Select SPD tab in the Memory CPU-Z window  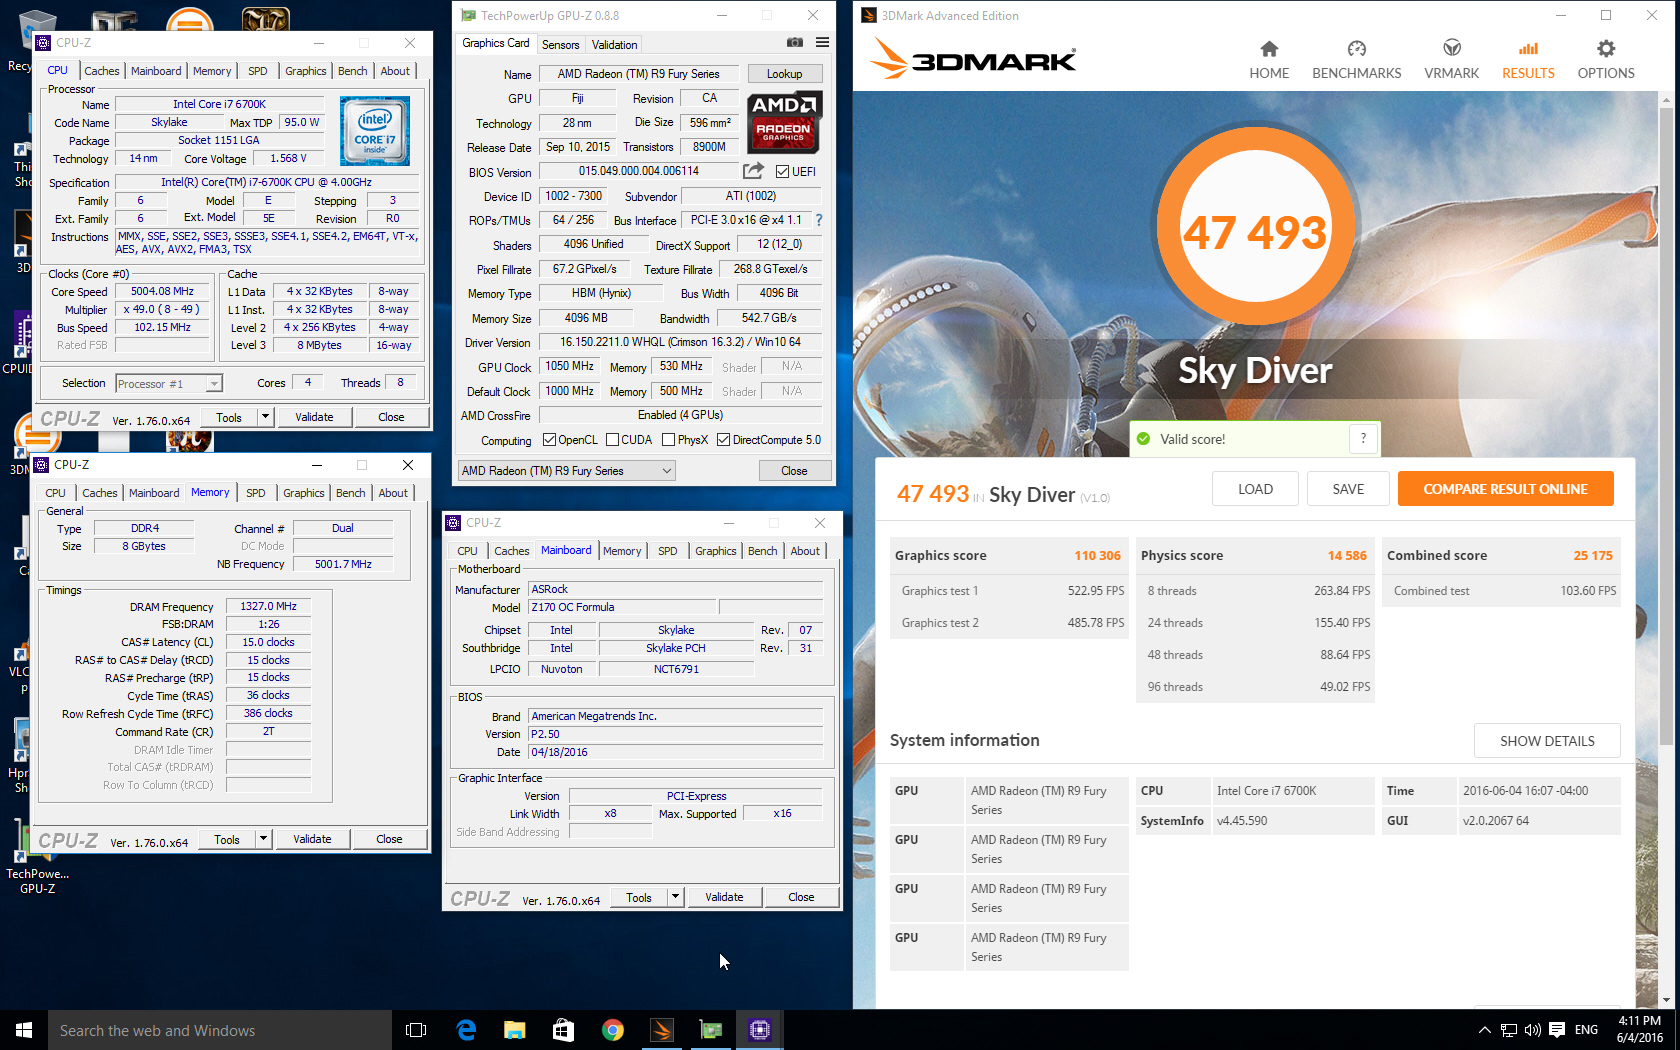click(256, 493)
